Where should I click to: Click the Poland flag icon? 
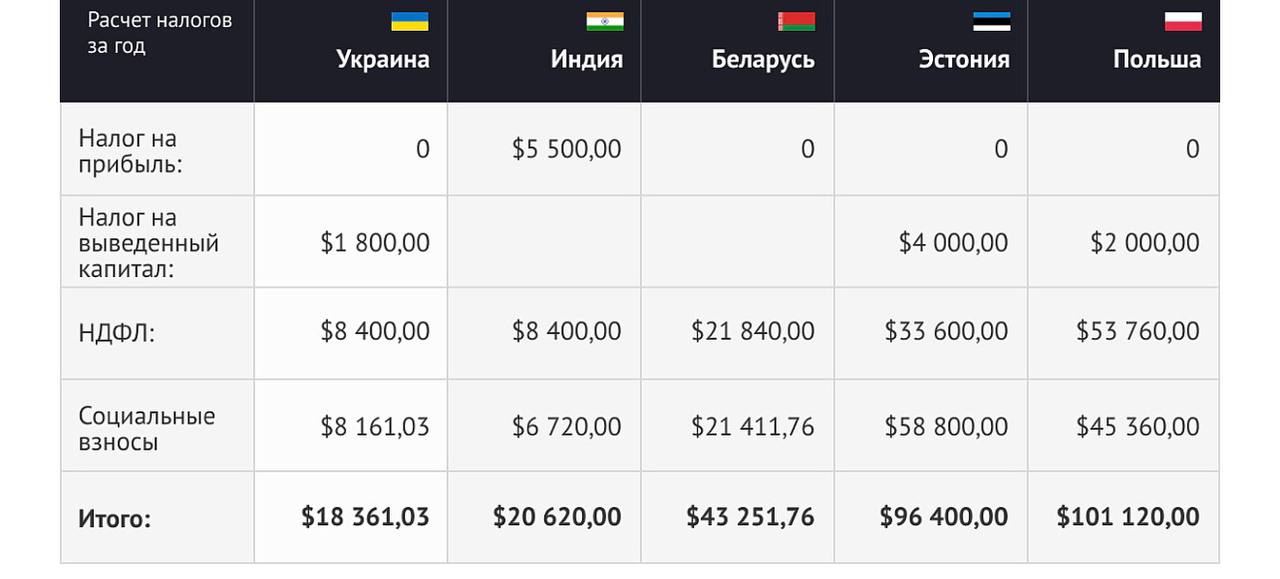pyautogui.click(x=1183, y=21)
